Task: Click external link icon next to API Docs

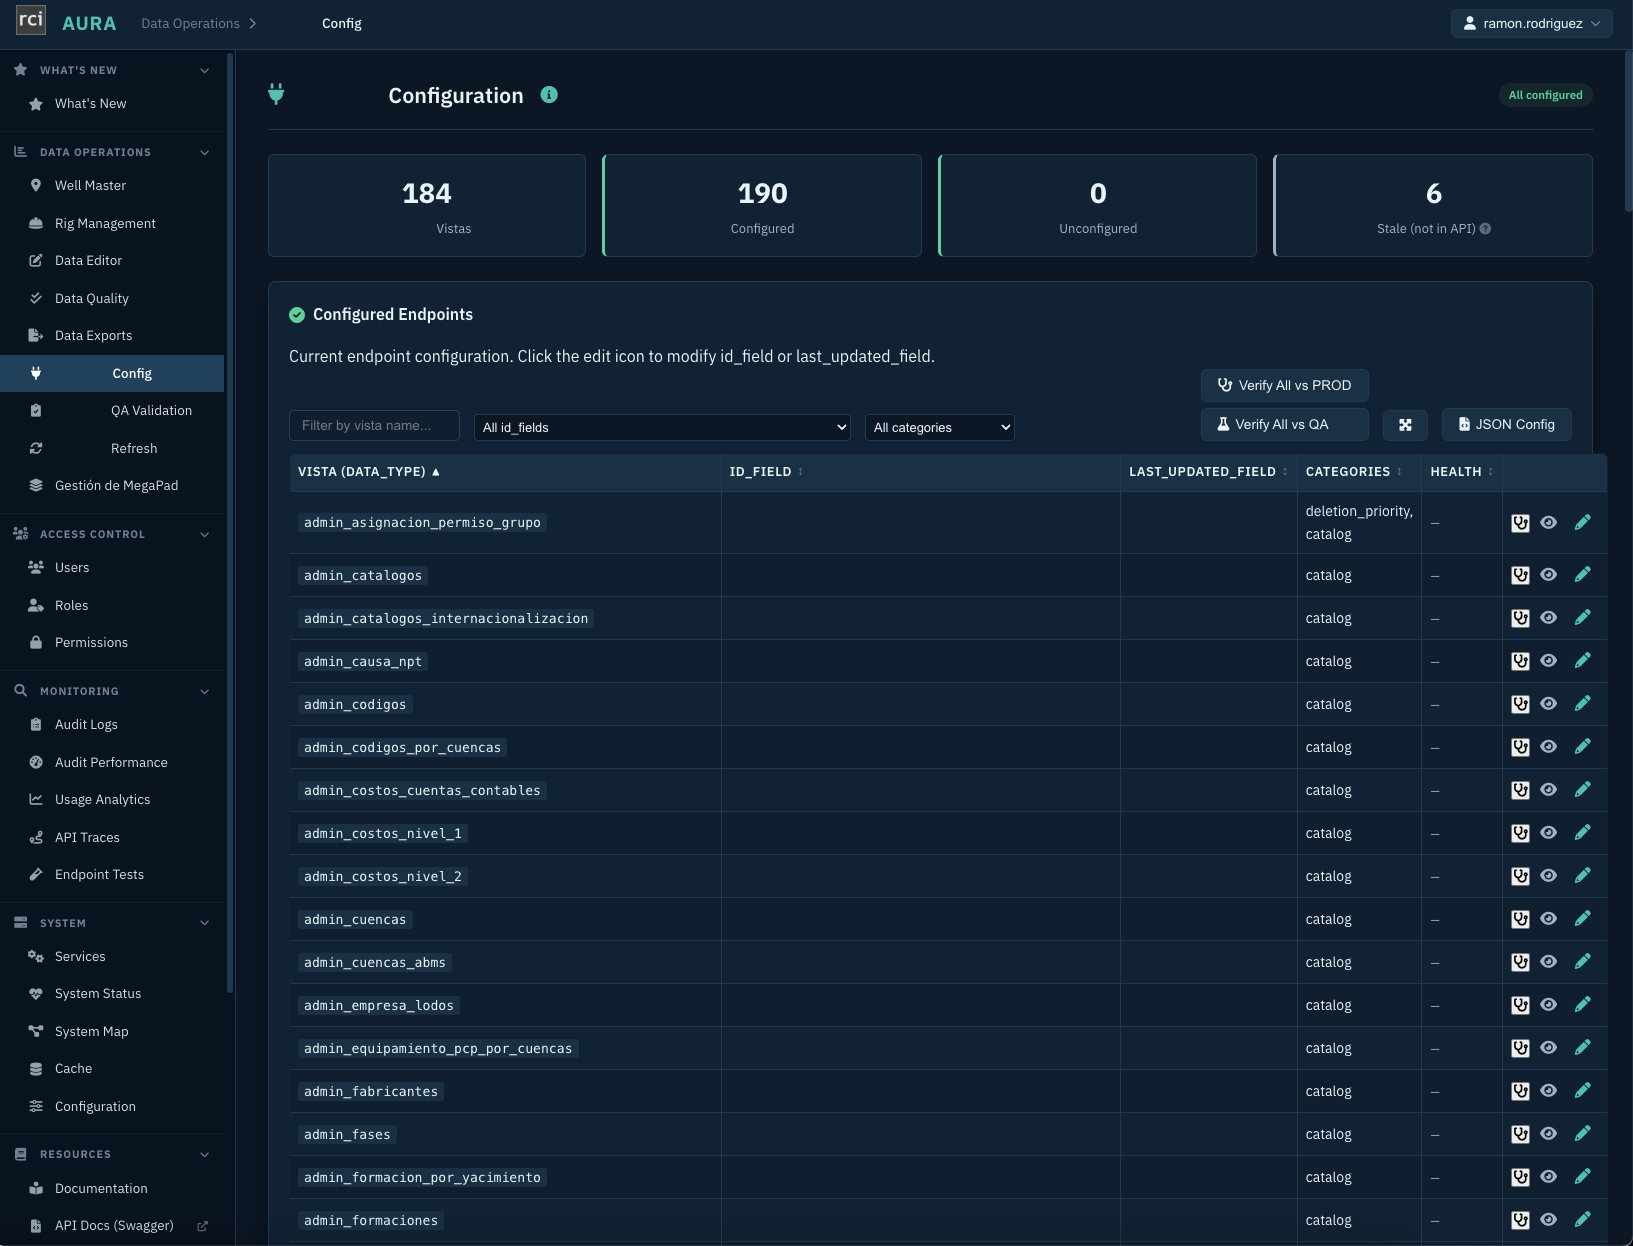Action: [x=202, y=1226]
